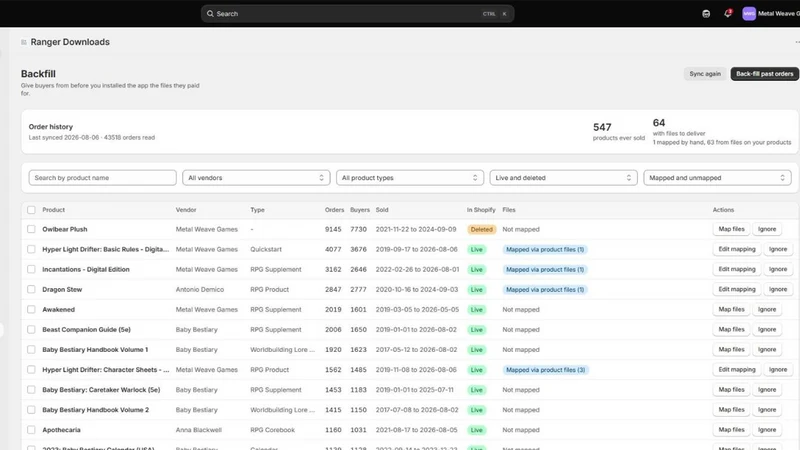Check the Owlbear Plush row checkbox
The image size is (800, 450).
pos(31,229)
